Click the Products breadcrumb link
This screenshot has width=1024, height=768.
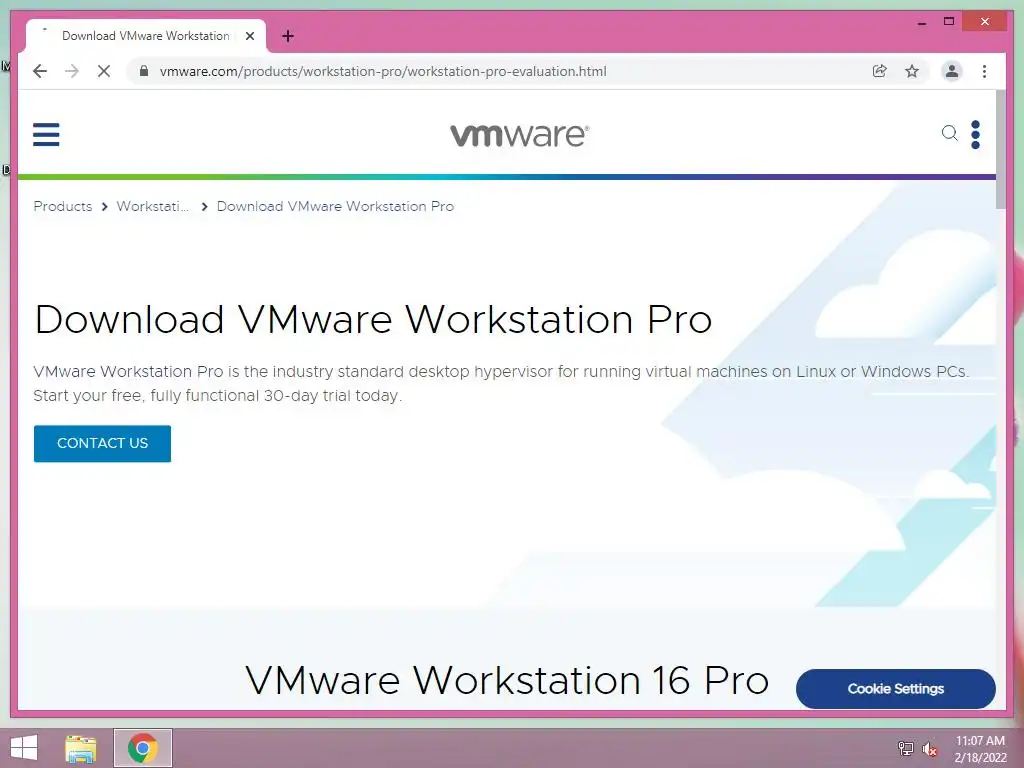point(63,206)
